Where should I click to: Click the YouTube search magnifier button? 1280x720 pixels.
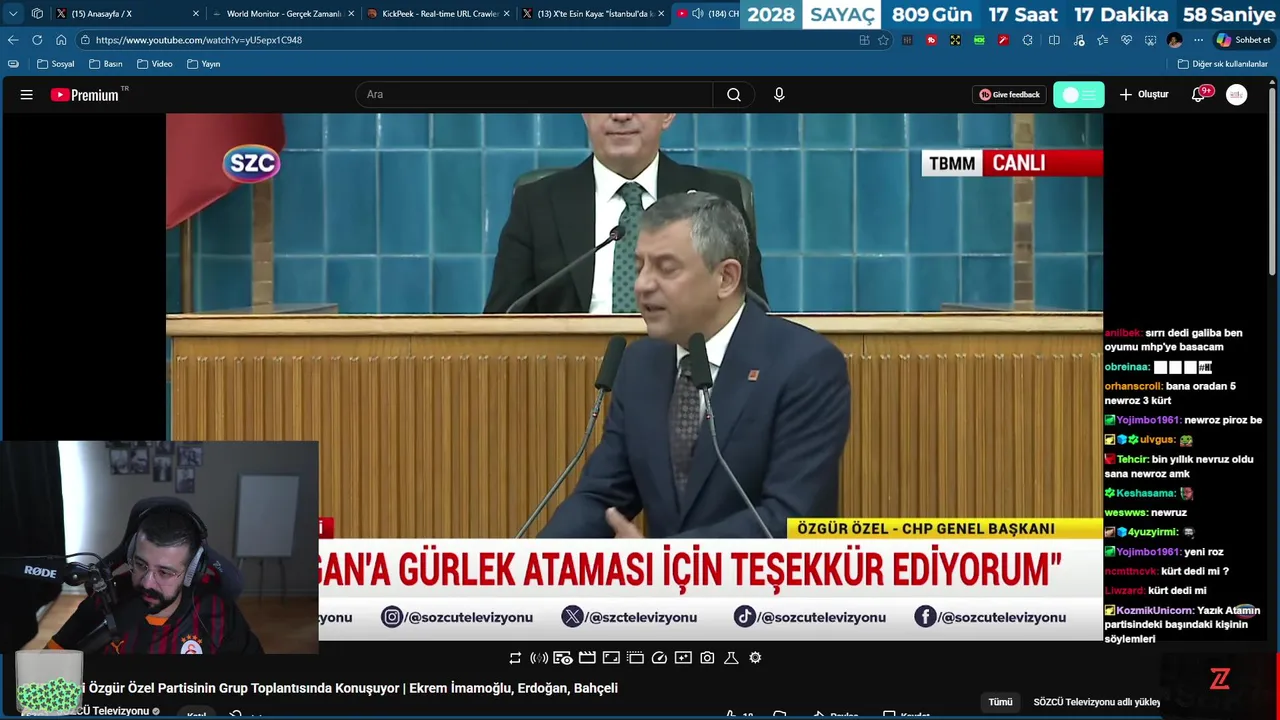click(x=734, y=94)
